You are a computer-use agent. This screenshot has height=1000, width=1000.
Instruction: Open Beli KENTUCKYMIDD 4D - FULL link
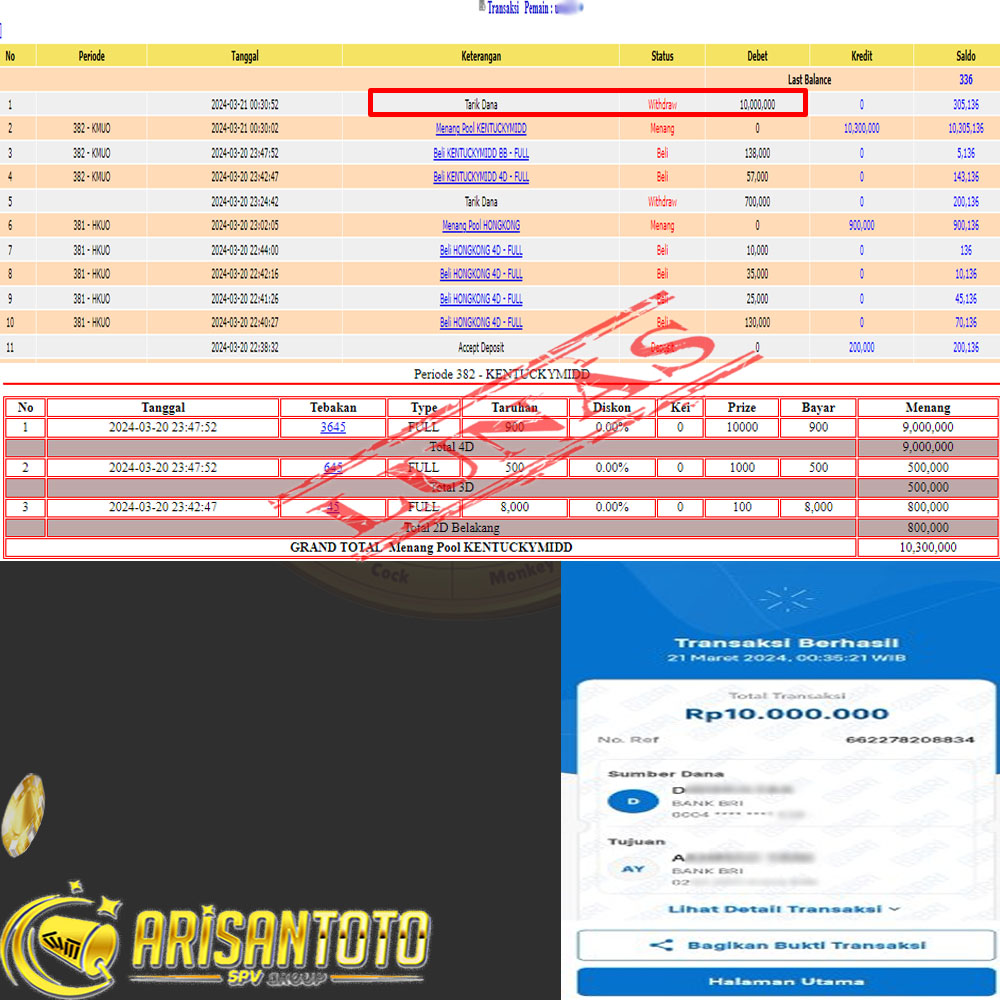[x=481, y=177]
